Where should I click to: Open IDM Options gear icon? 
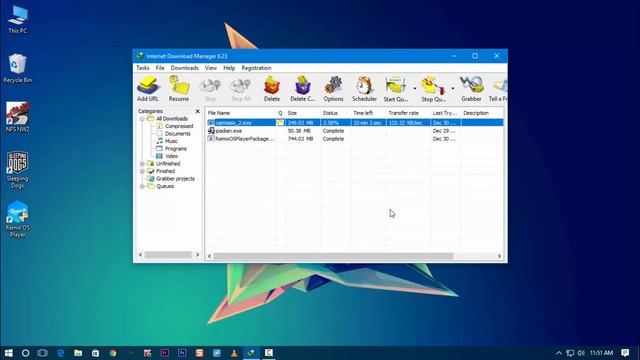[x=333, y=89]
